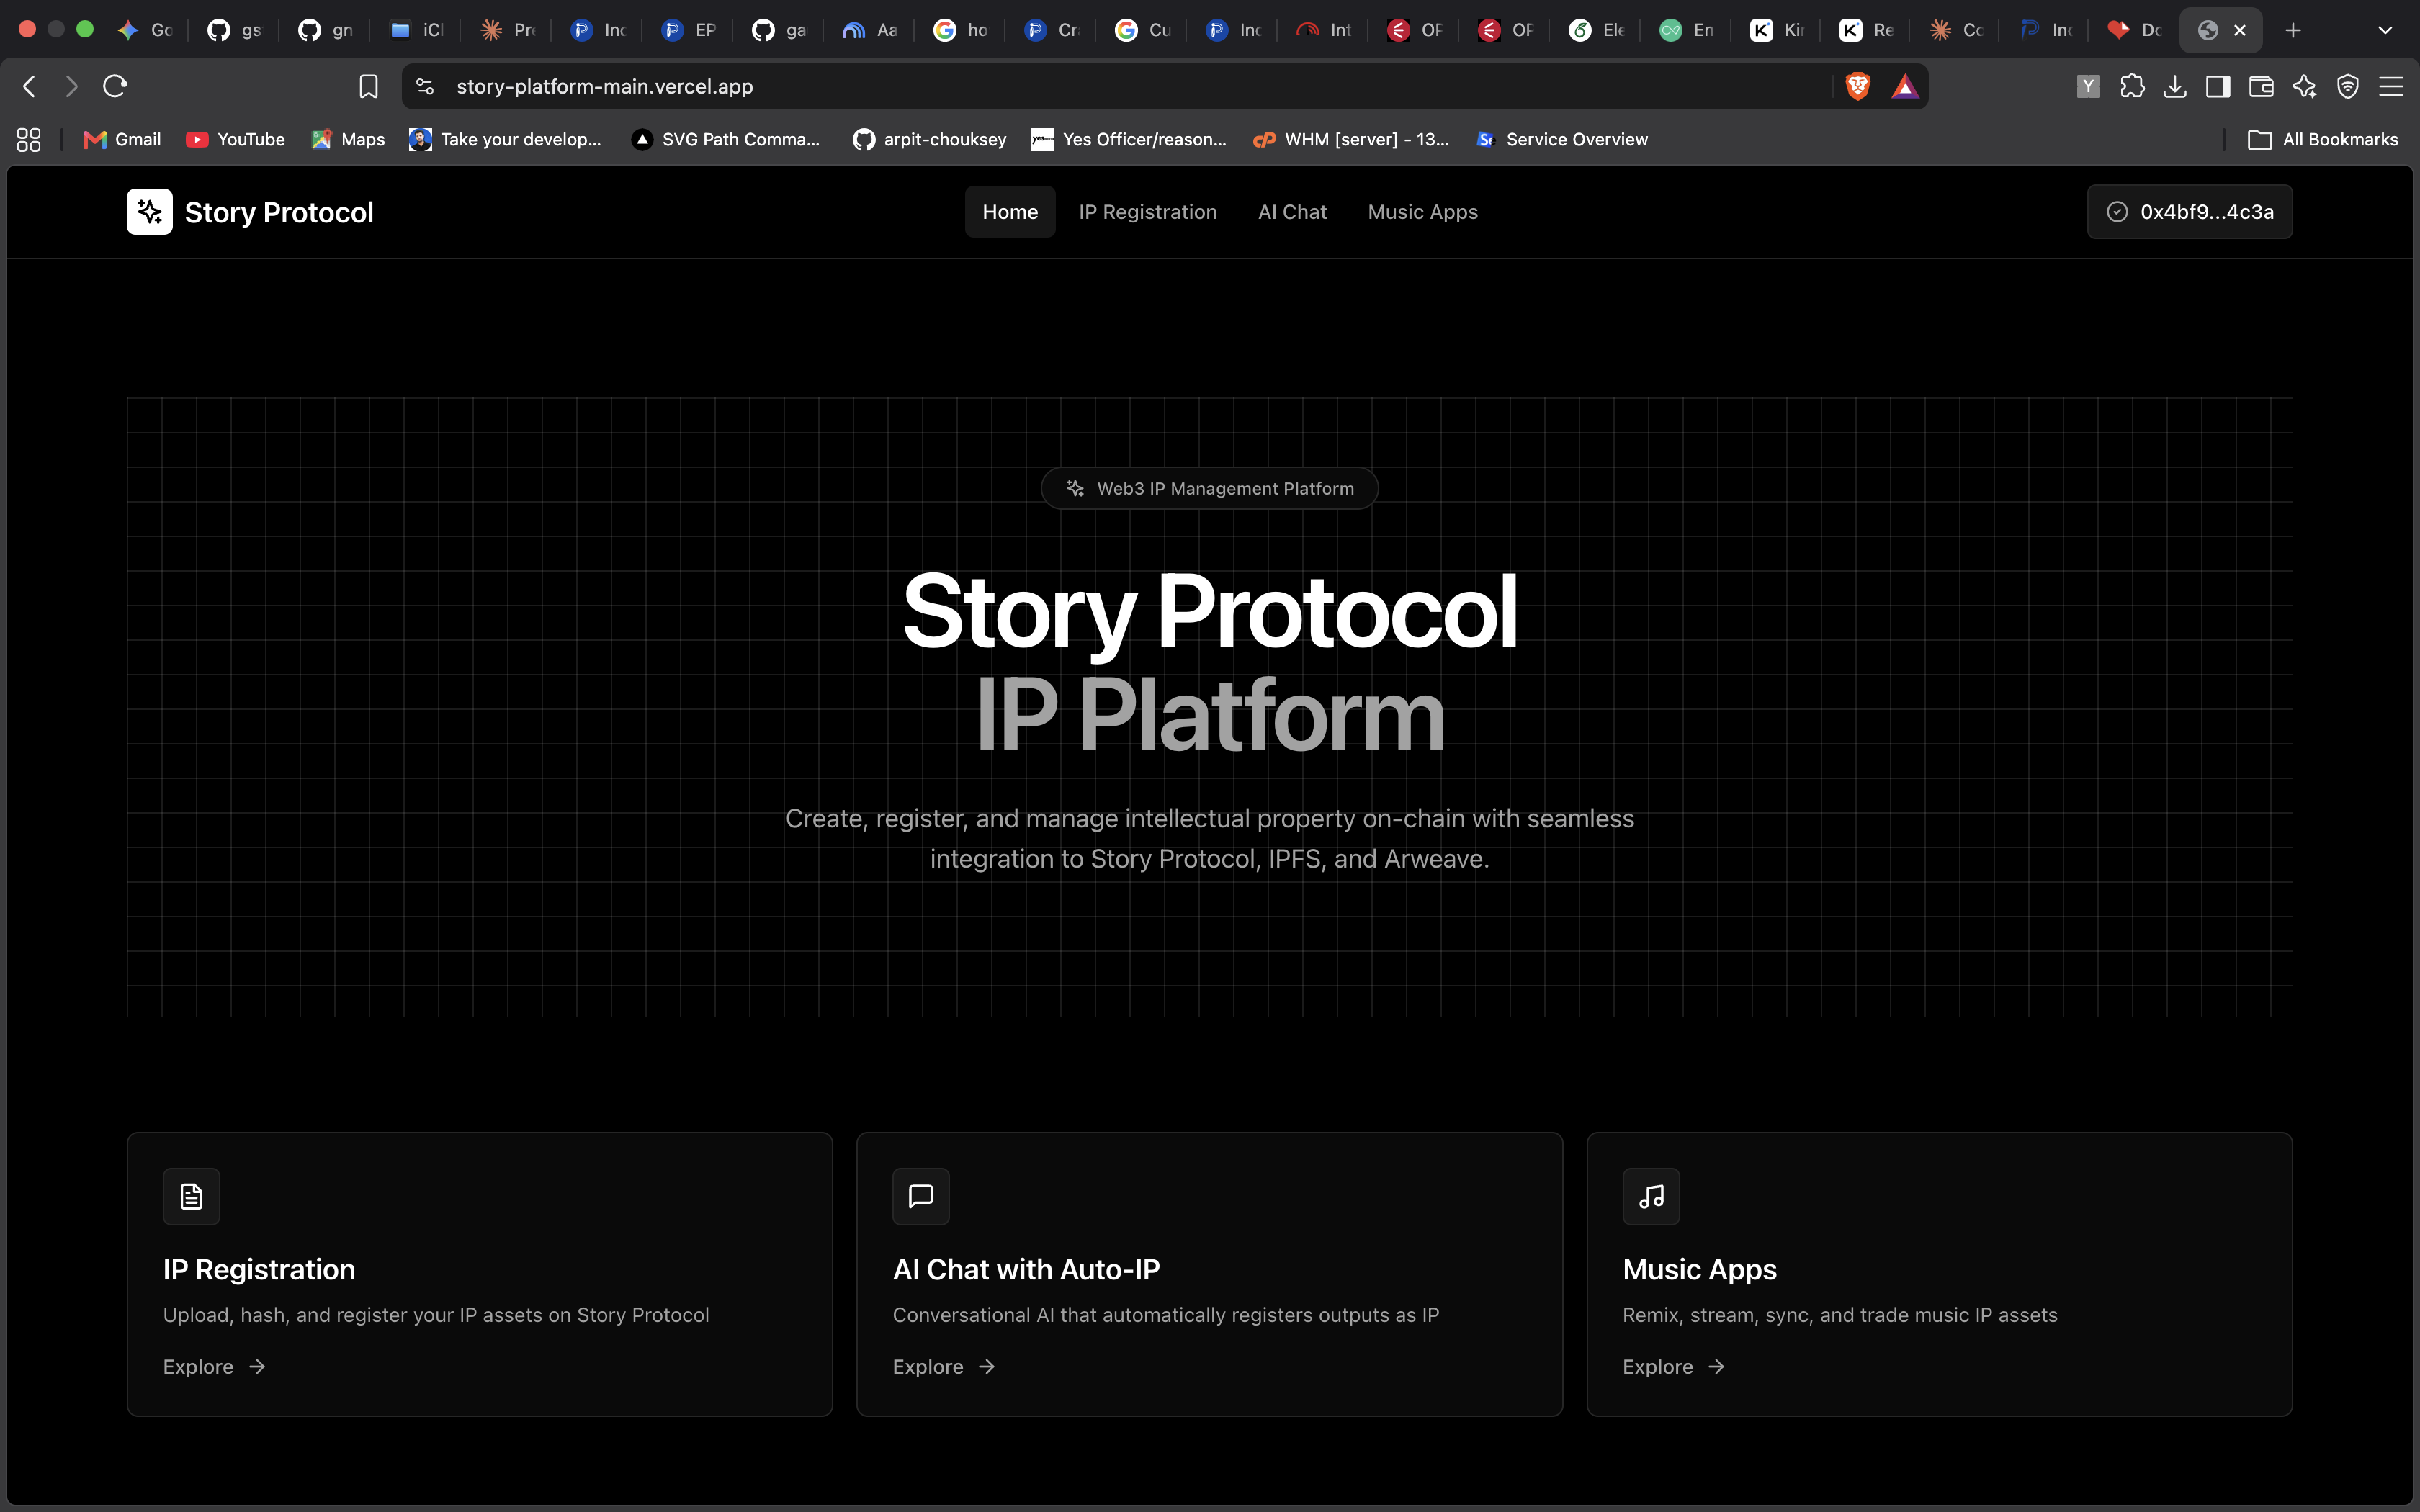Open the IP Registration document card icon
Image resolution: width=2420 pixels, height=1512 pixels.
click(191, 1196)
